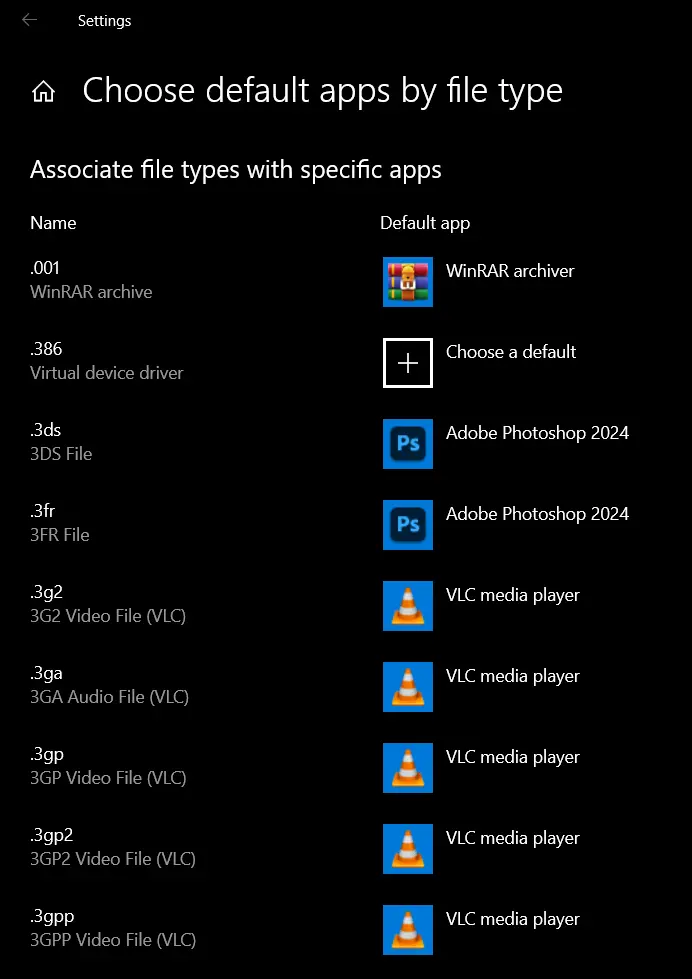Click the Name column header

pos(53,223)
